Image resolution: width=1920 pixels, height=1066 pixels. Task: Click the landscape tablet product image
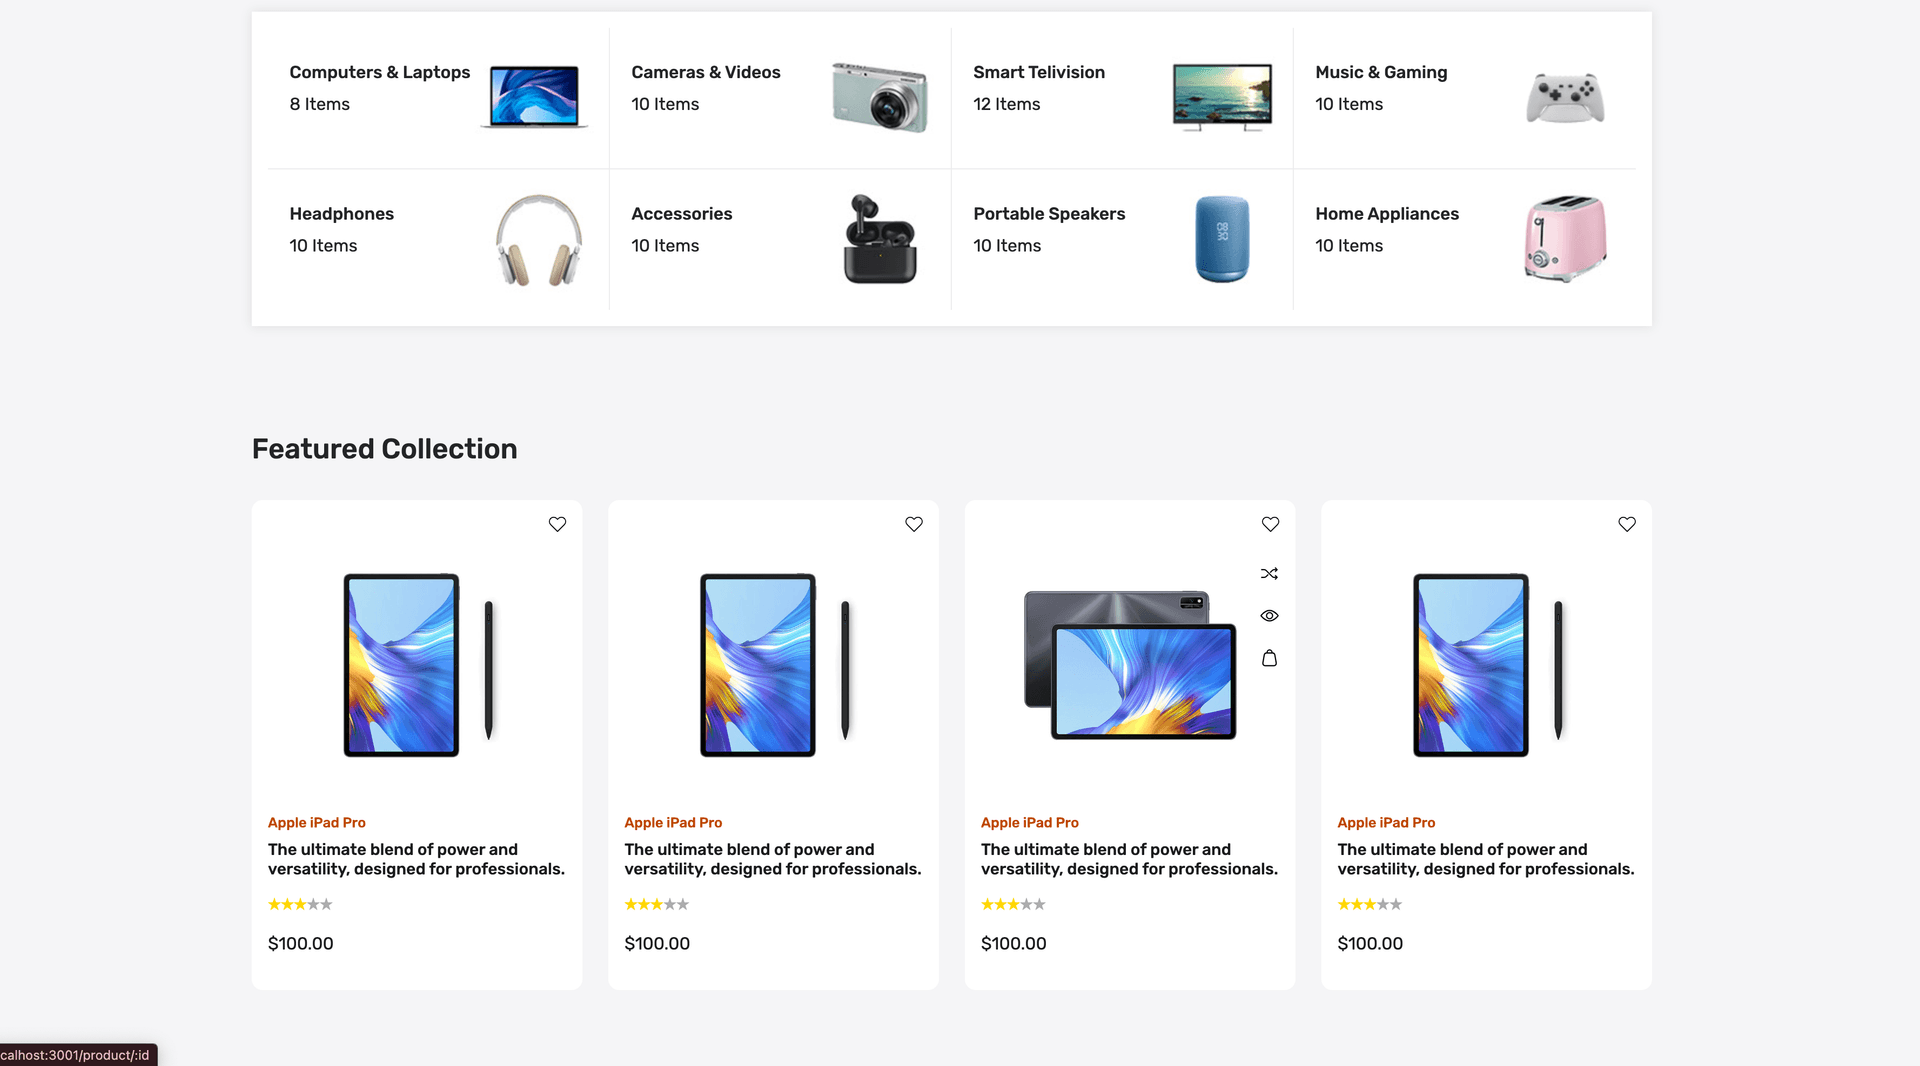tap(1129, 665)
